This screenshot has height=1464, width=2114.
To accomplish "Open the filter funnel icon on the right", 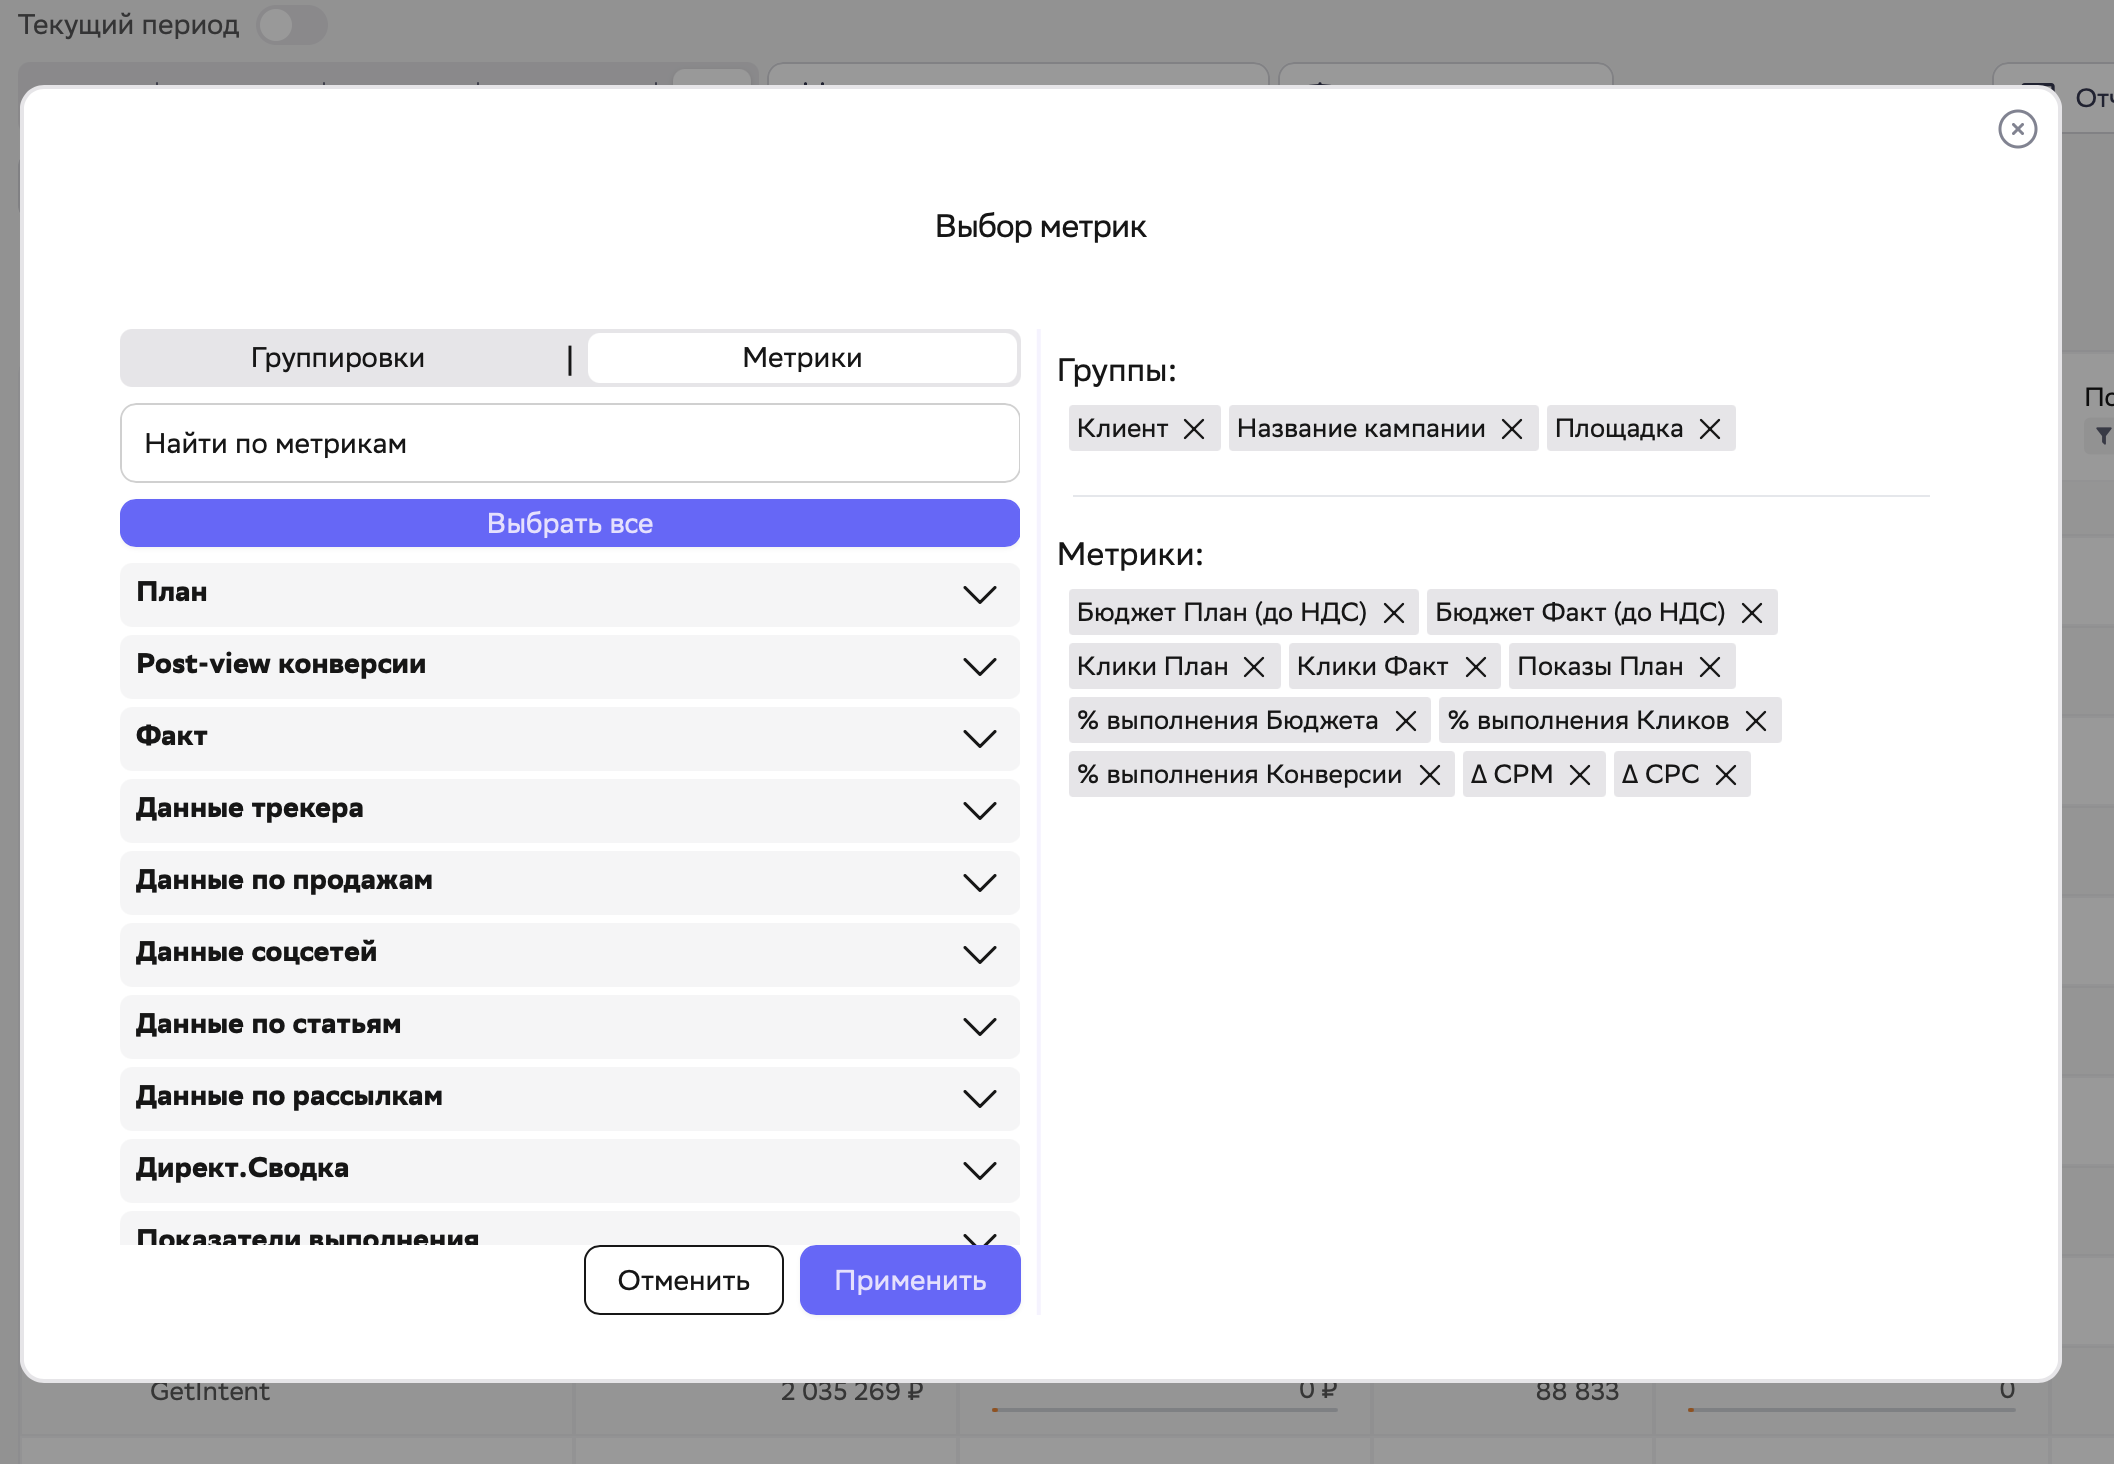I will tap(2103, 435).
